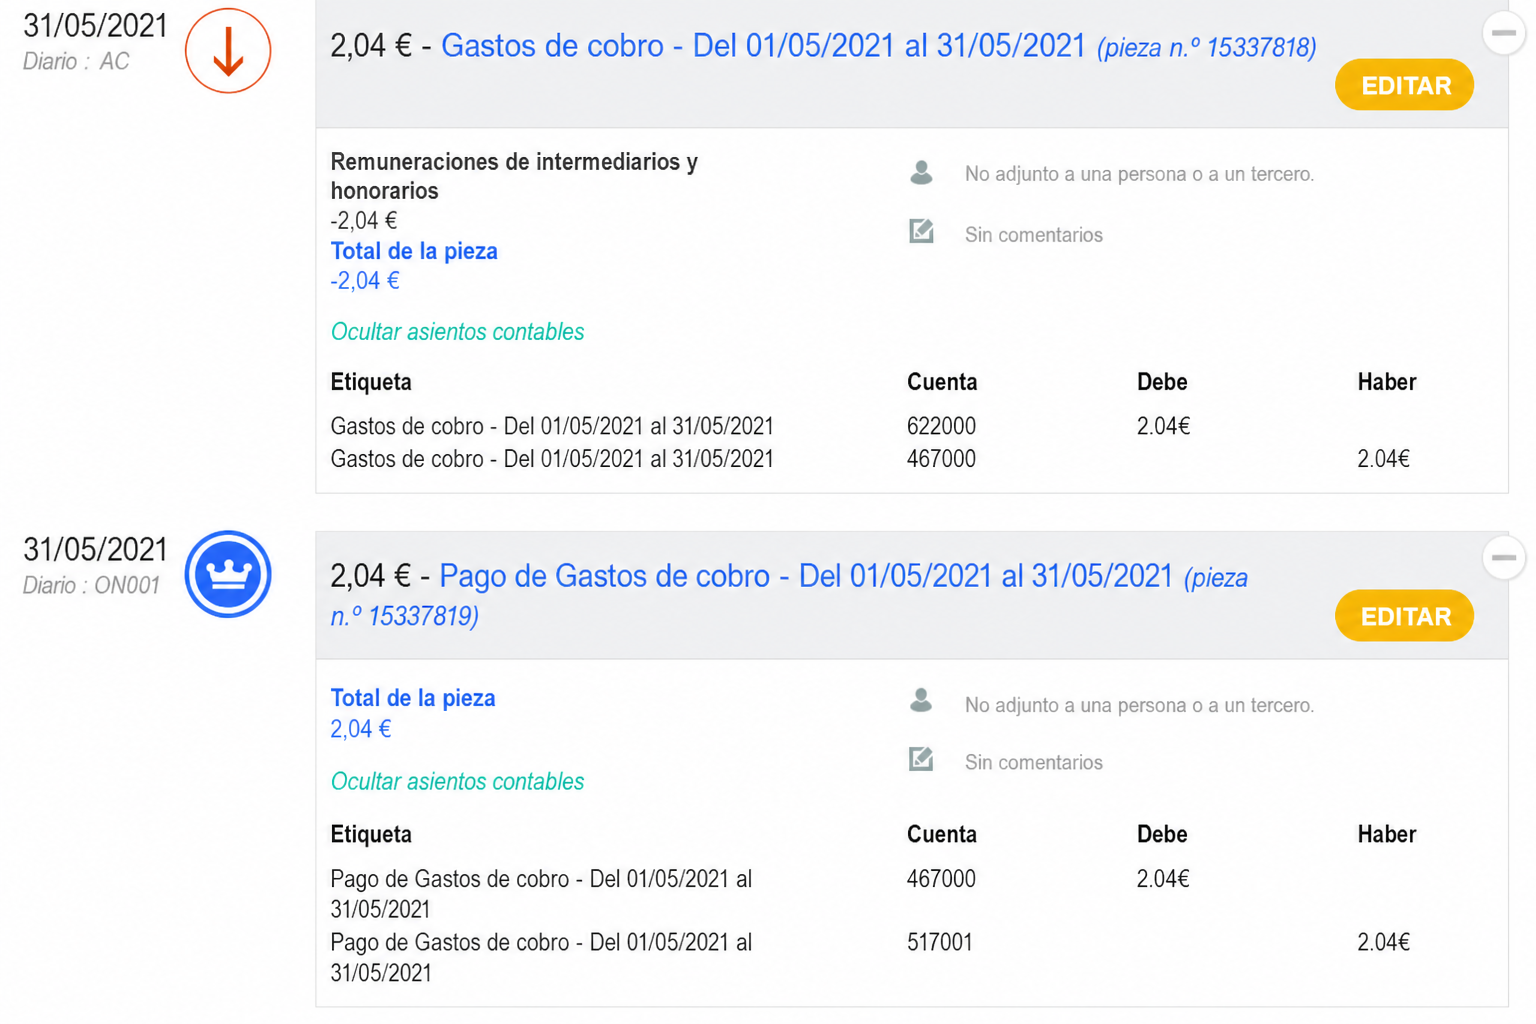This screenshot has height=1024, width=1536.
Task: Open Gastos de cobro piece 15337818 link
Action: point(878,46)
